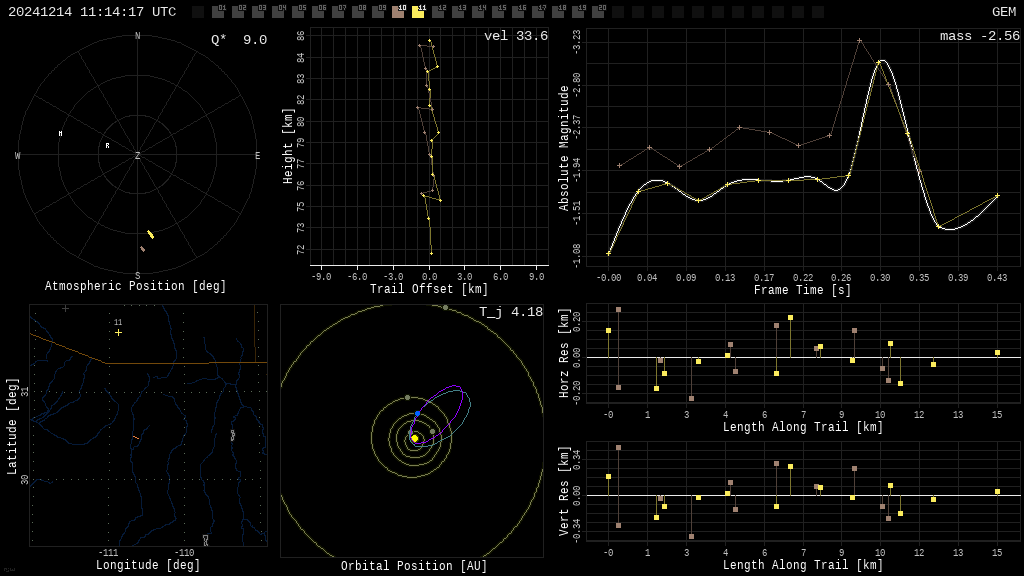This screenshot has width=1024, height=576.
Task: Click the W compass label on polar plot
Action: coord(18,155)
